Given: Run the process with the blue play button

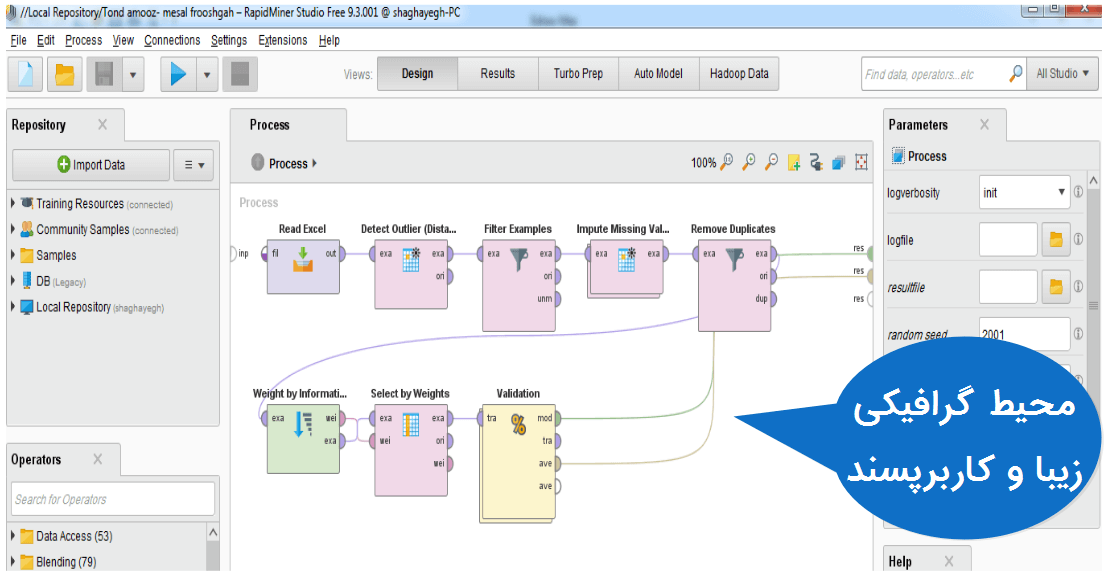Looking at the screenshot, I should (178, 74).
